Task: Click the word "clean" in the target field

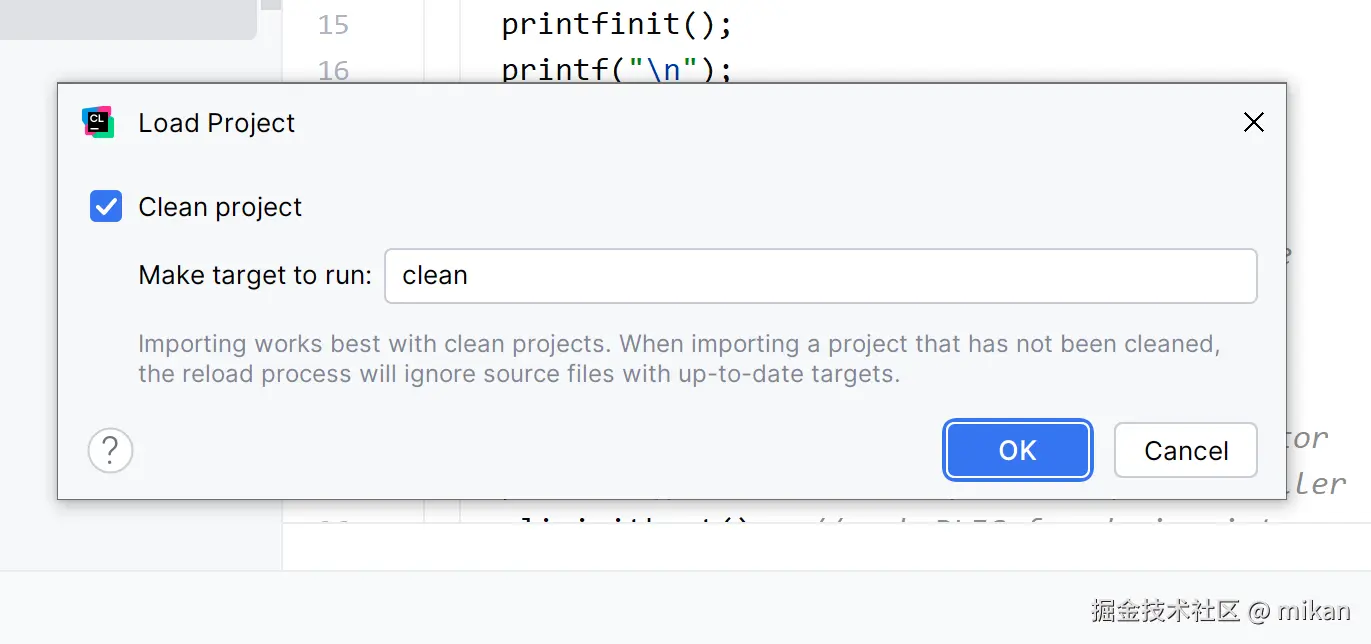Action: pyautogui.click(x=435, y=276)
